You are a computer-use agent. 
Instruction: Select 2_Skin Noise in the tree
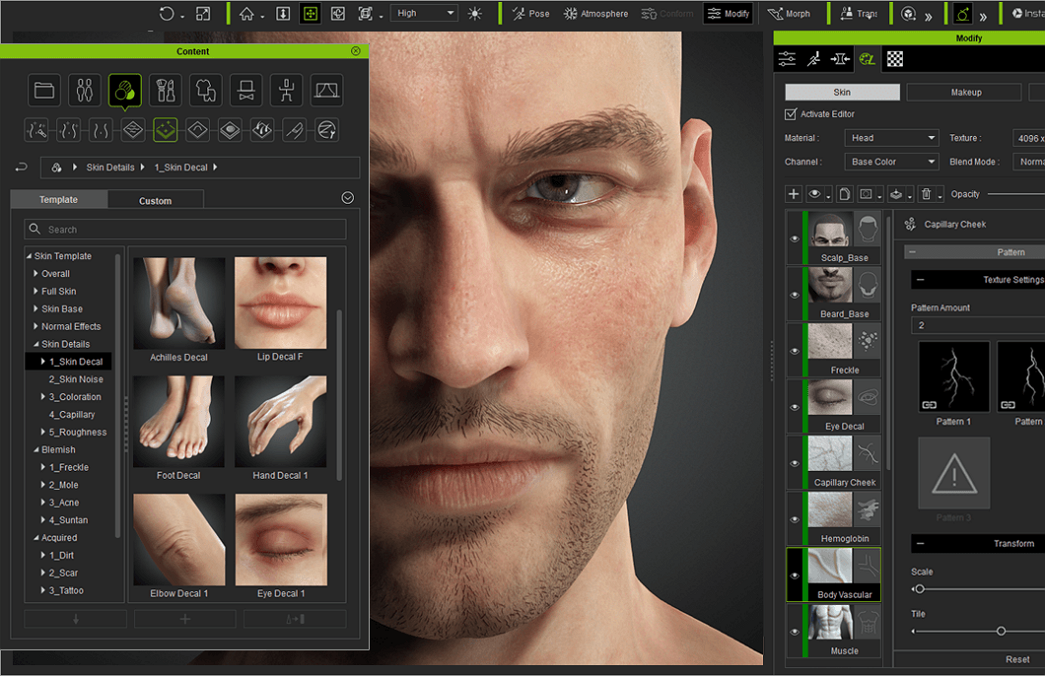tap(76, 379)
